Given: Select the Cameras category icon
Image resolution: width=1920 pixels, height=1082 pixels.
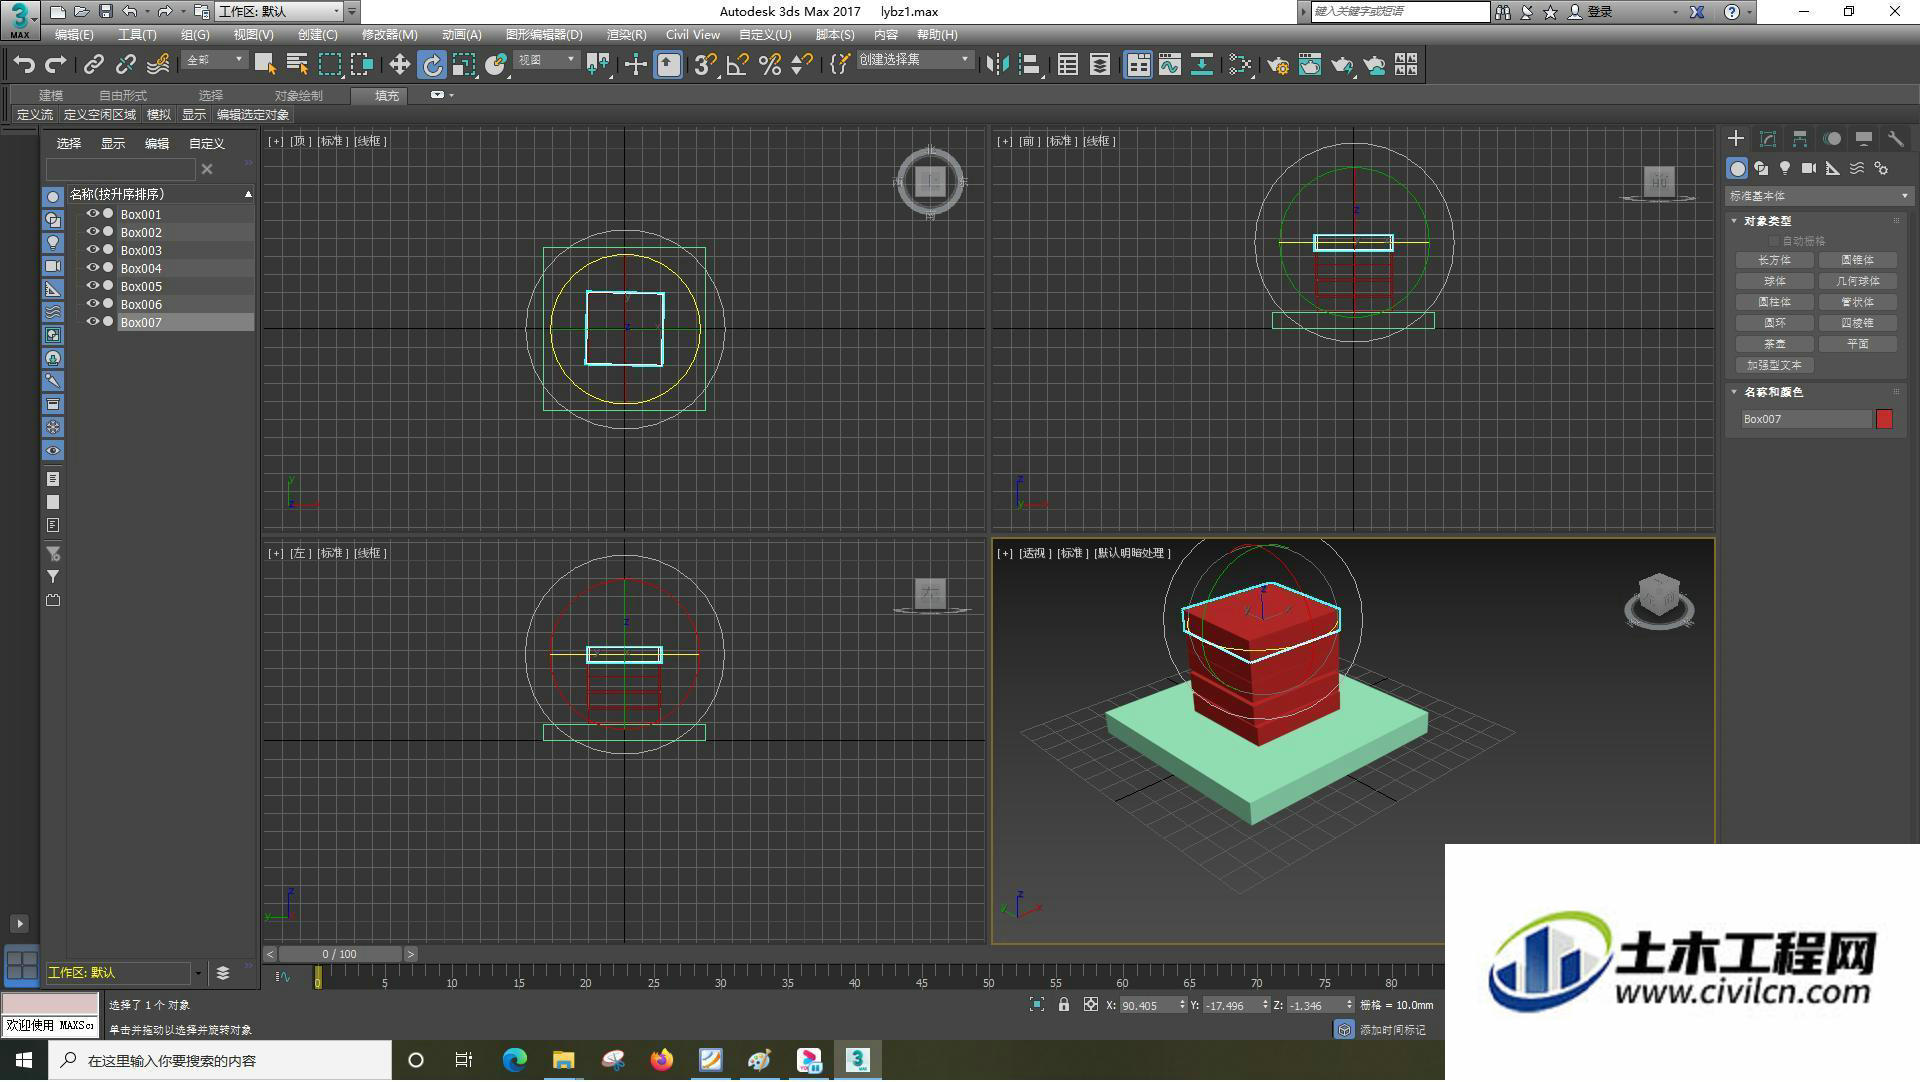Looking at the screenshot, I should [1809, 169].
